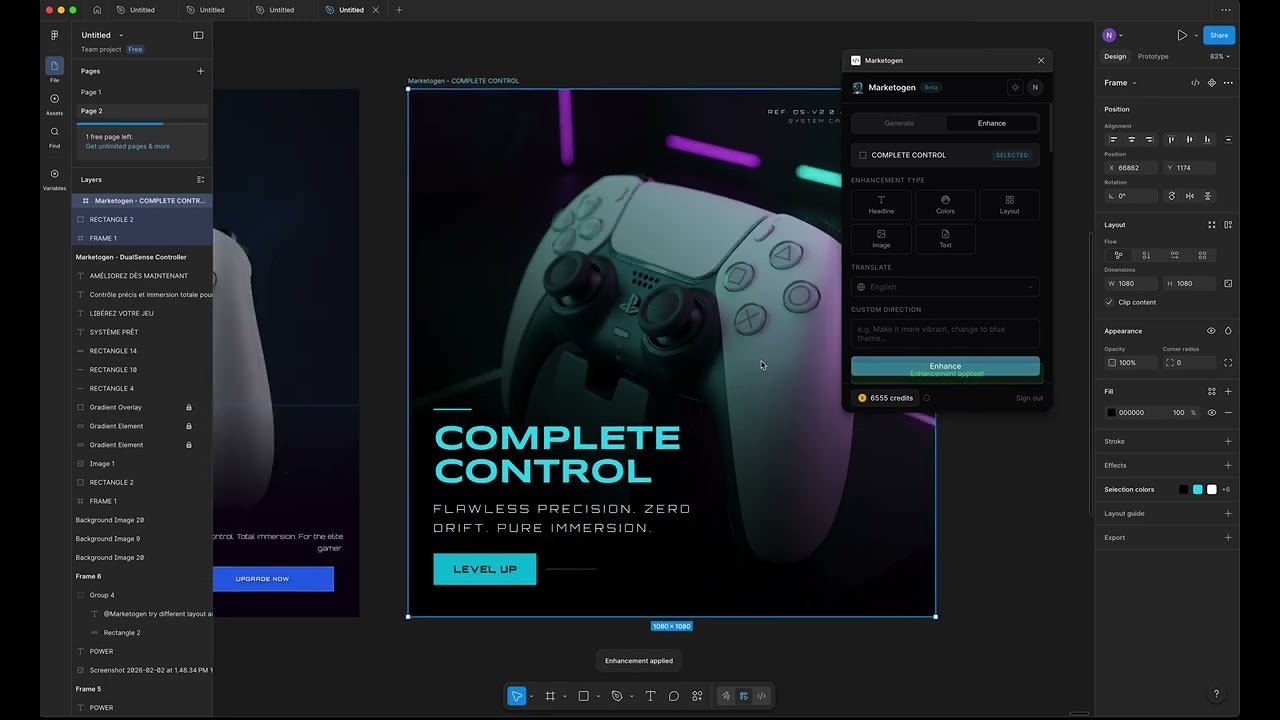Screen dimensions: 1280x720
Task: Switch to Dev Mode code icon in toolbar
Action: (761, 696)
